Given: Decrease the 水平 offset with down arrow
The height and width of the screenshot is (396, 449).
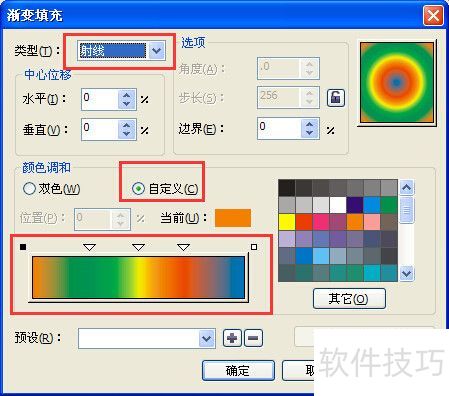Looking at the screenshot, I should 127,104.
